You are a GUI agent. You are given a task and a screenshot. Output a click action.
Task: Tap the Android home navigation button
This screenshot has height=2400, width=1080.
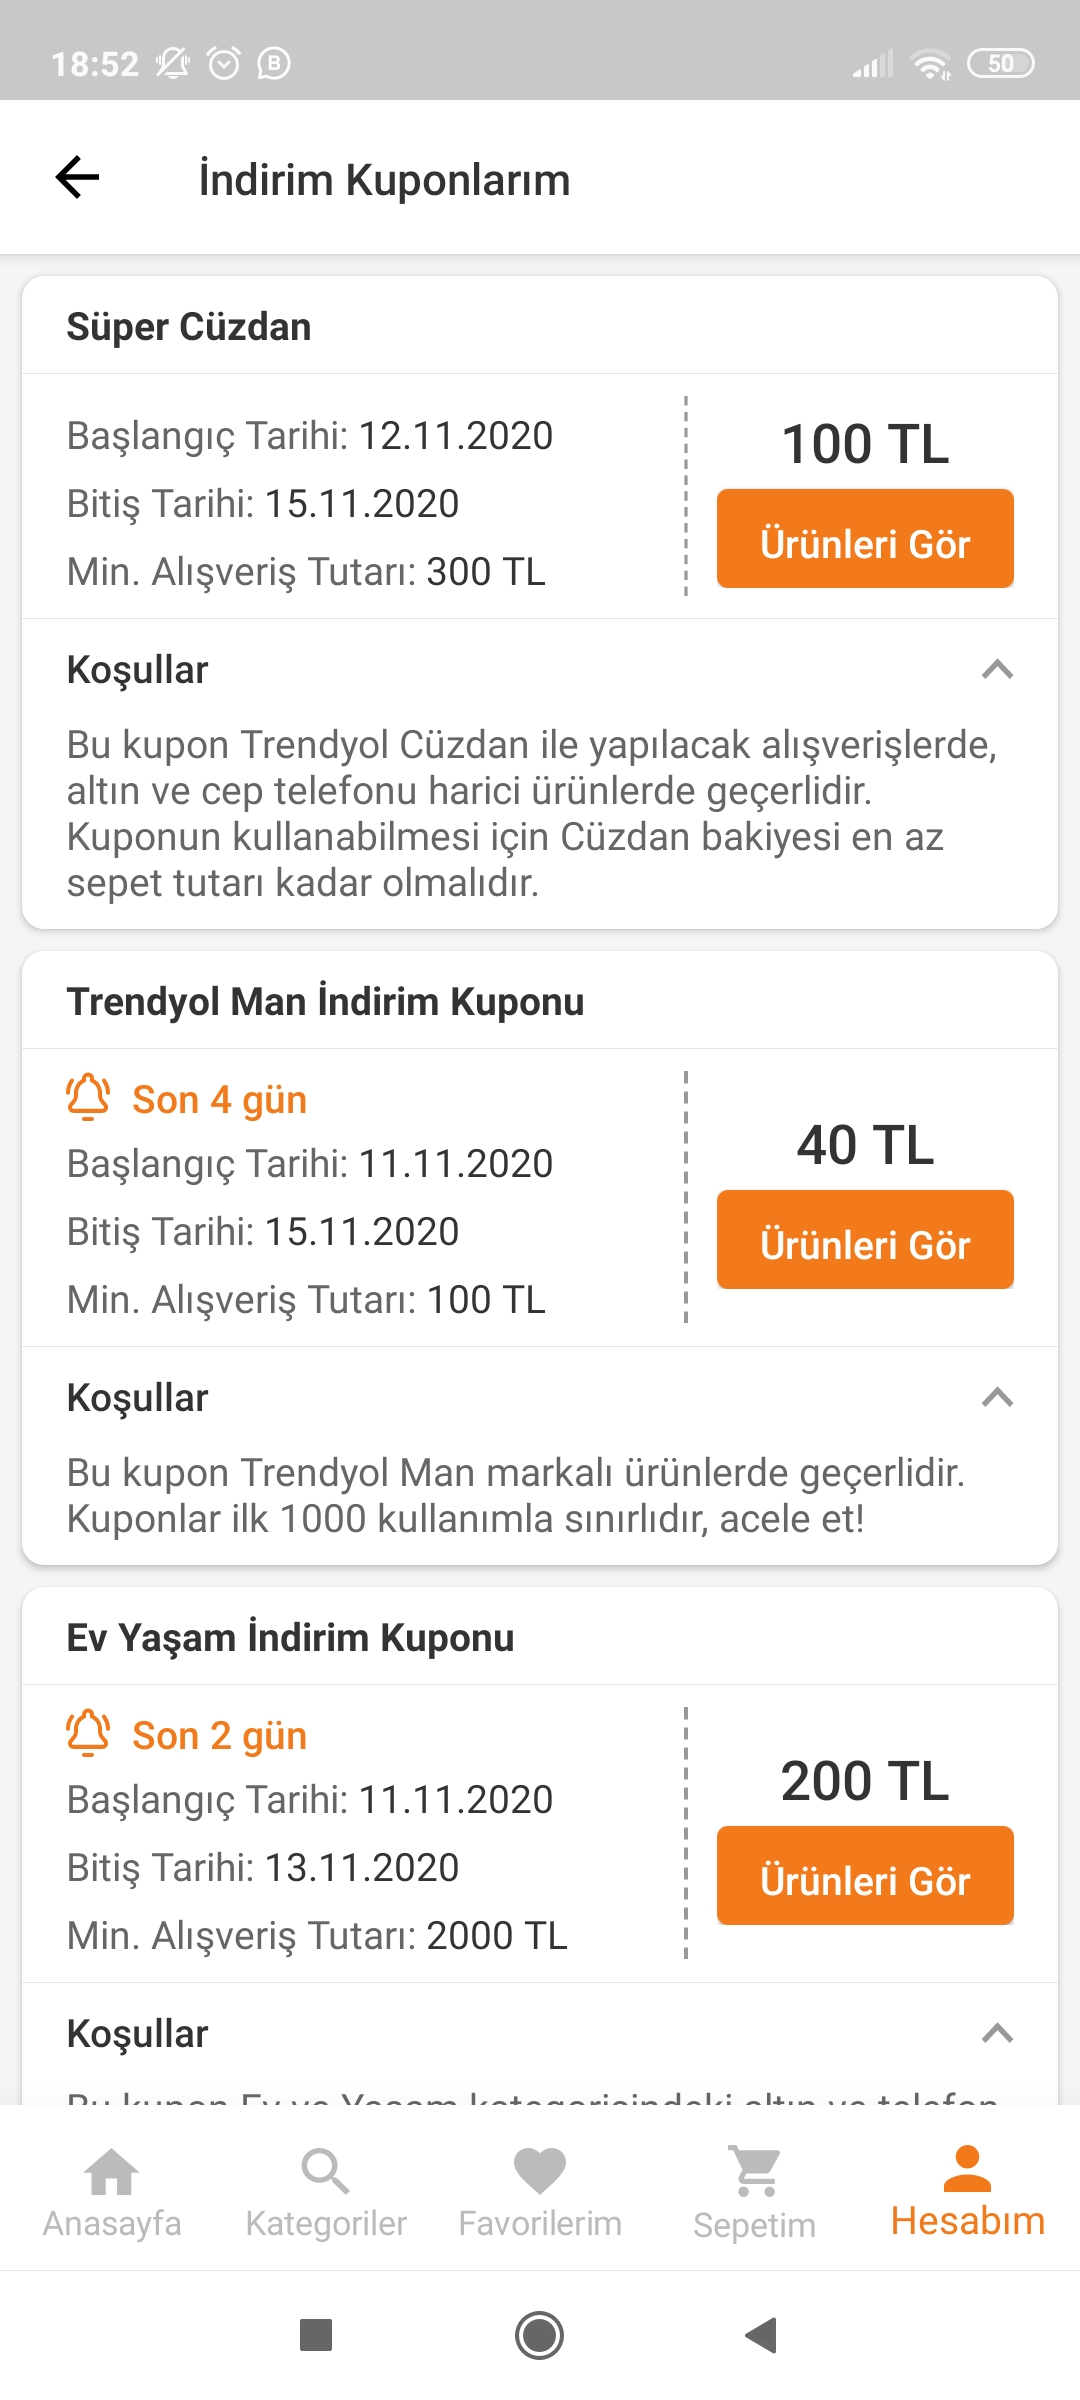pyautogui.click(x=539, y=2336)
